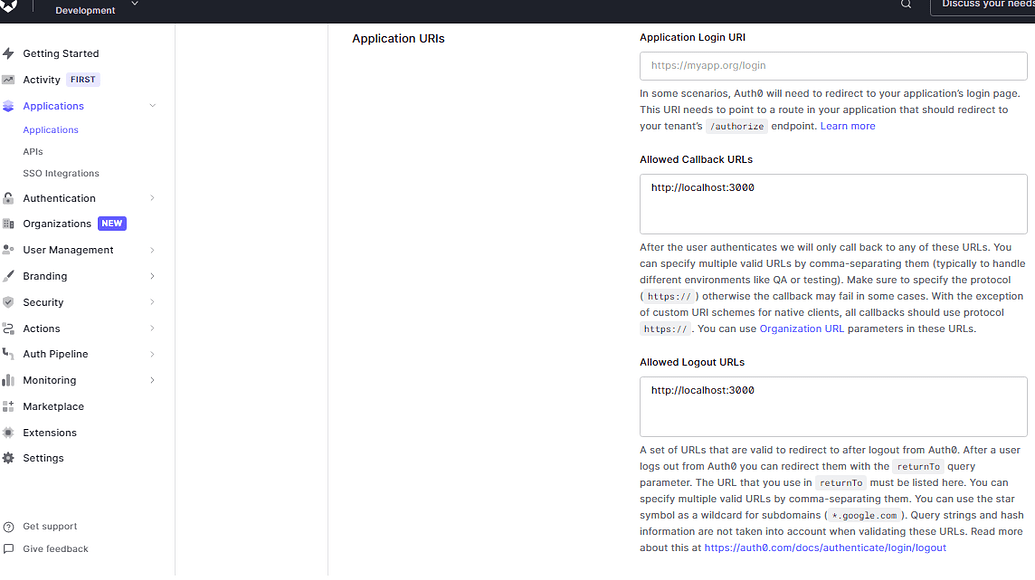
Task: Click the Settings gear icon in sidebar
Action: 9,458
